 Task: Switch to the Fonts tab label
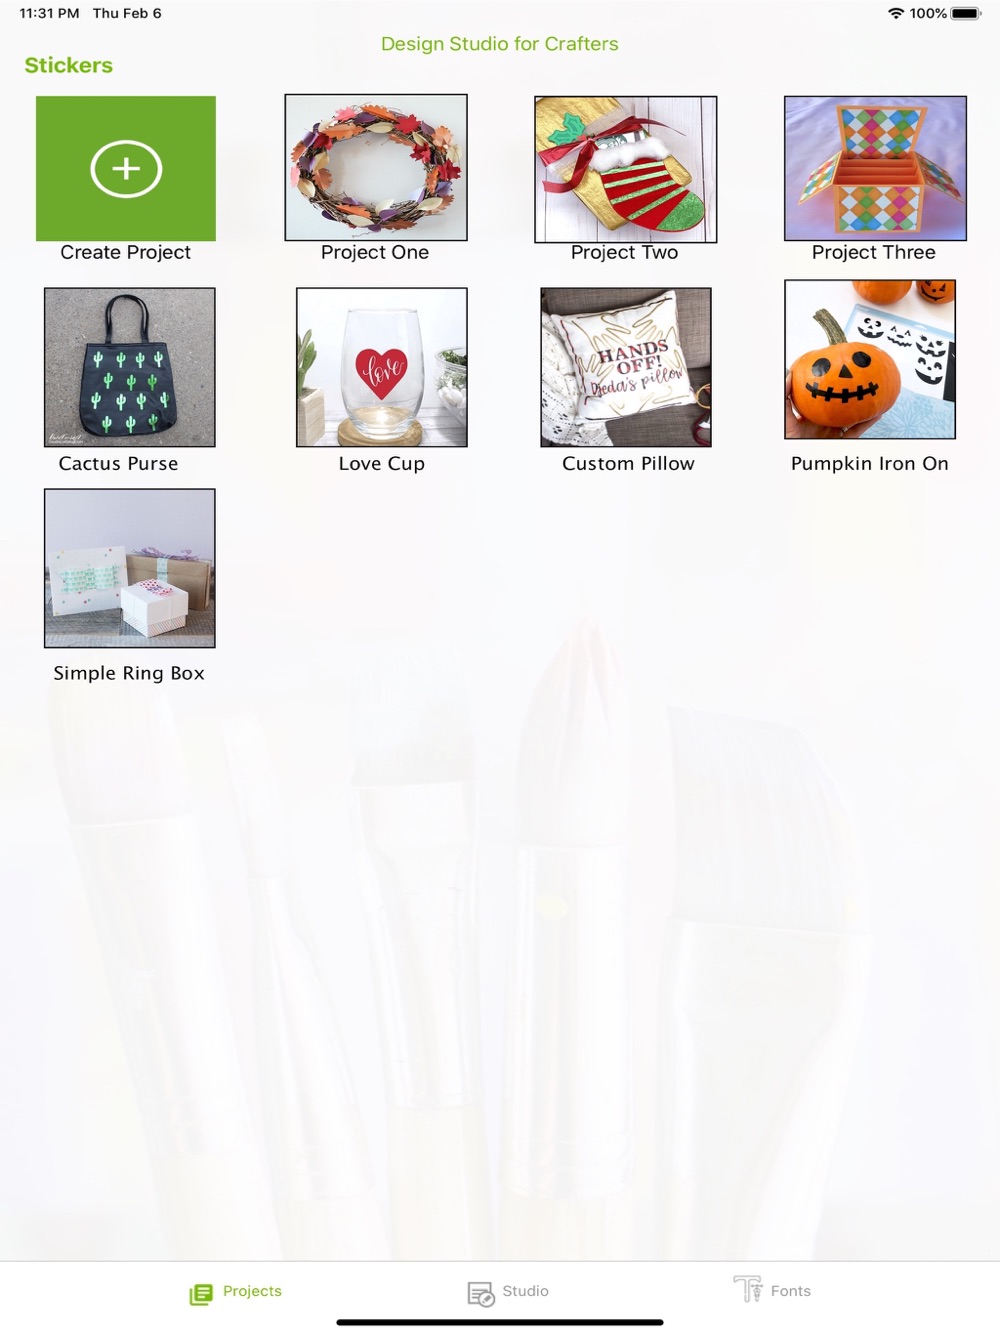(791, 1291)
